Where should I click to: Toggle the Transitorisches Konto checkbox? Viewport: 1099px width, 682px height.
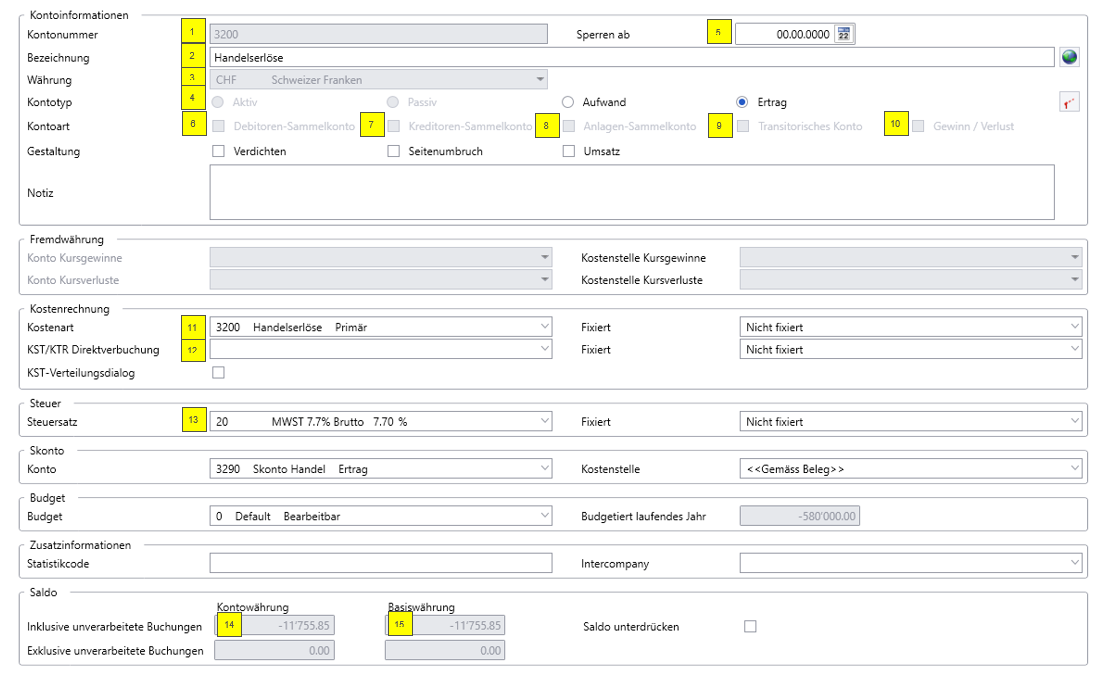tap(744, 126)
